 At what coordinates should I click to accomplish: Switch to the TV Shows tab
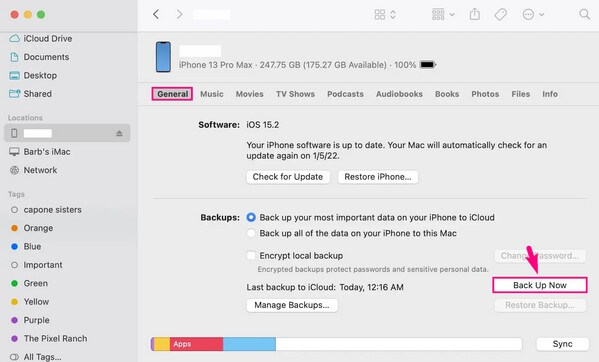click(295, 94)
